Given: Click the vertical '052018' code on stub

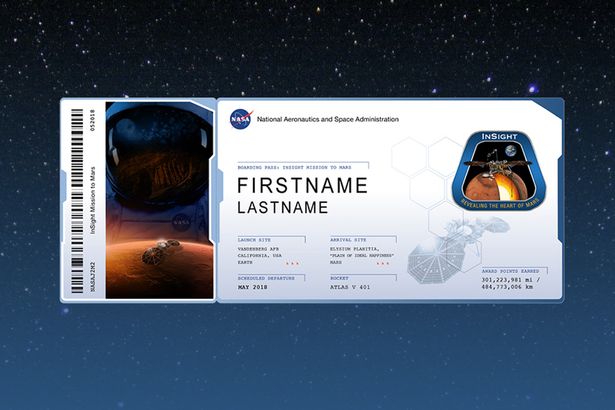Looking at the screenshot, I should [93, 120].
